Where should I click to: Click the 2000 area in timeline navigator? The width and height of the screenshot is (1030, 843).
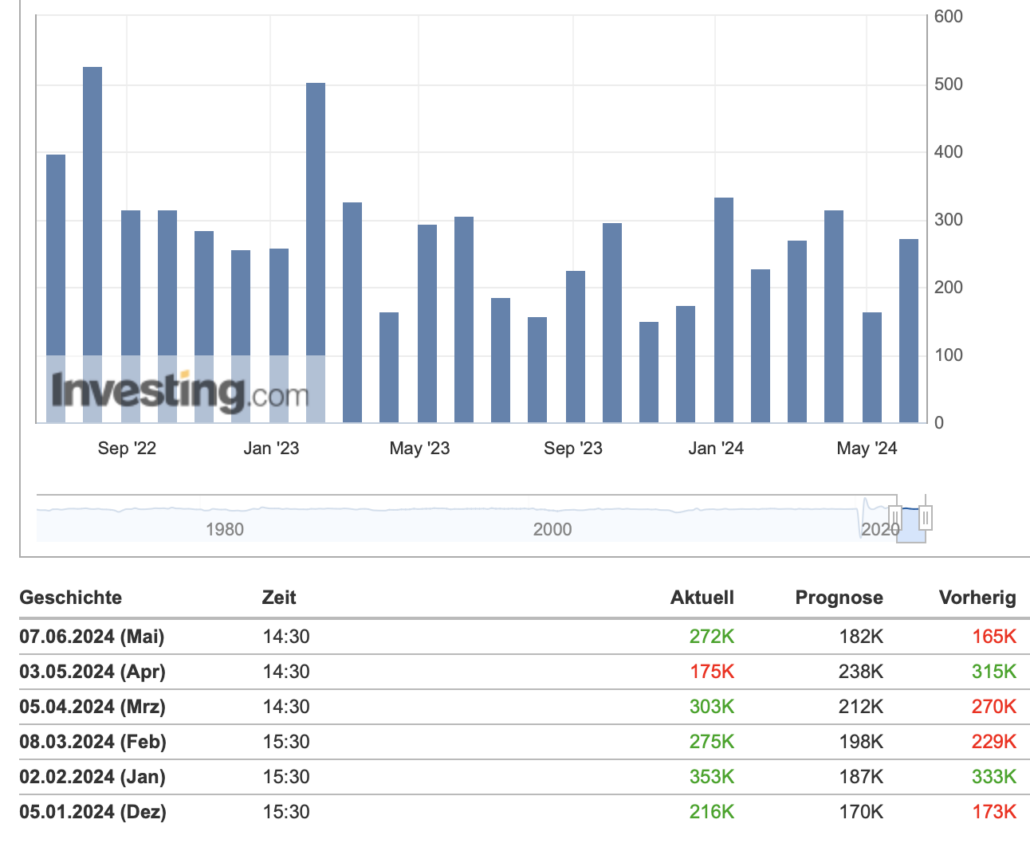click(552, 529)
